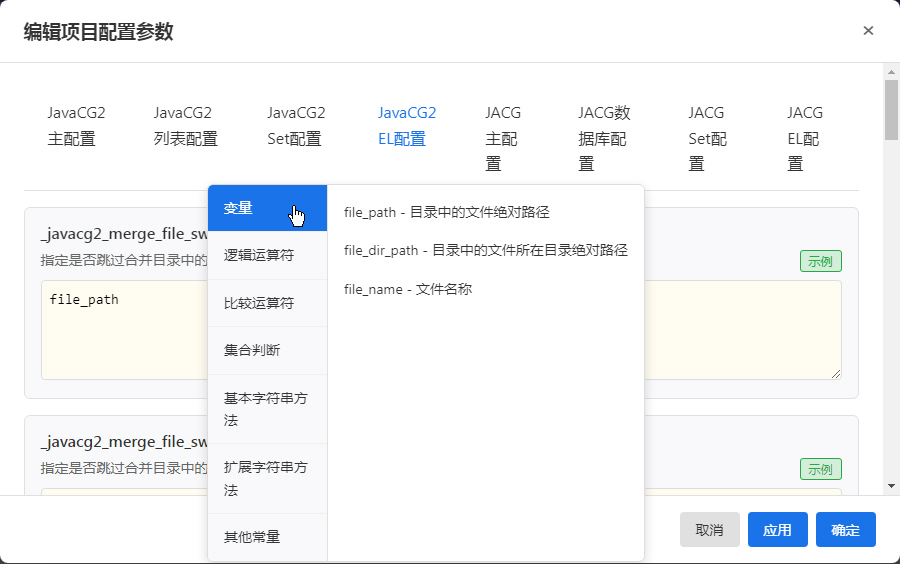Click the dialog scrollbar thumb
This screenshot has height=564, width=900.
pos(891,110)
